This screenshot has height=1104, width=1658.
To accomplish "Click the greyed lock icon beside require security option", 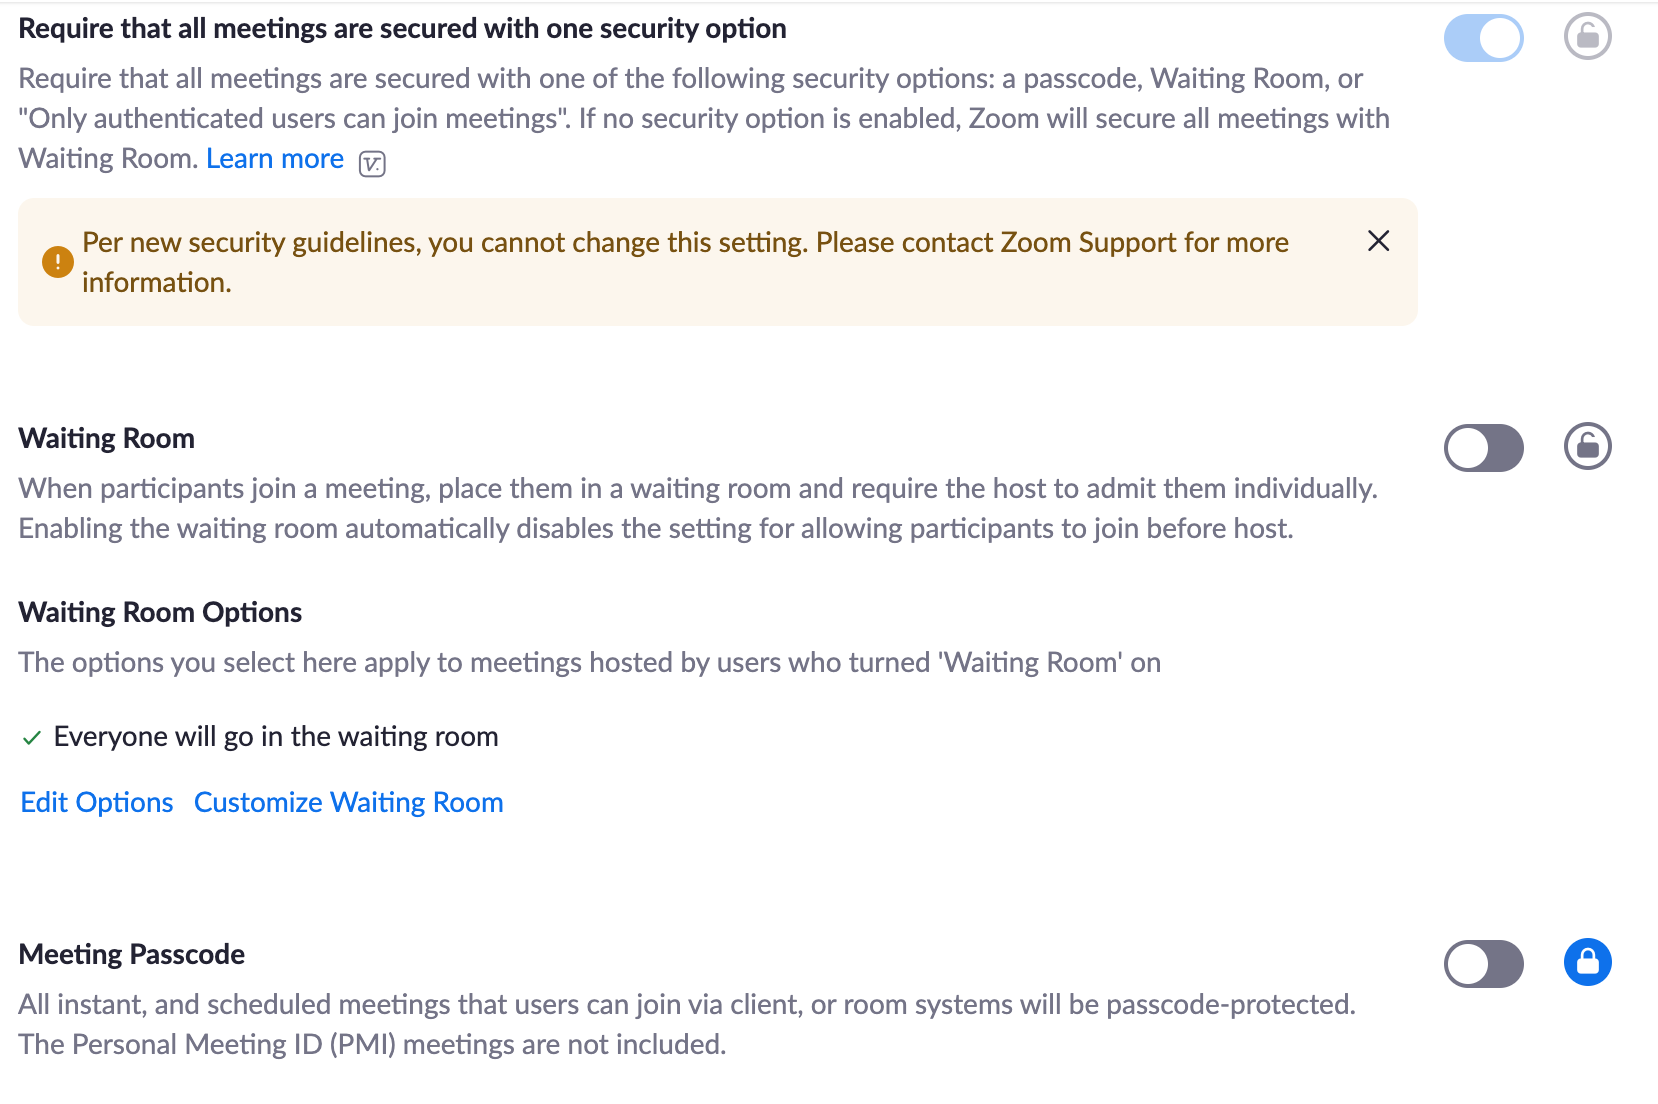I will click(x=1587, y=37).
